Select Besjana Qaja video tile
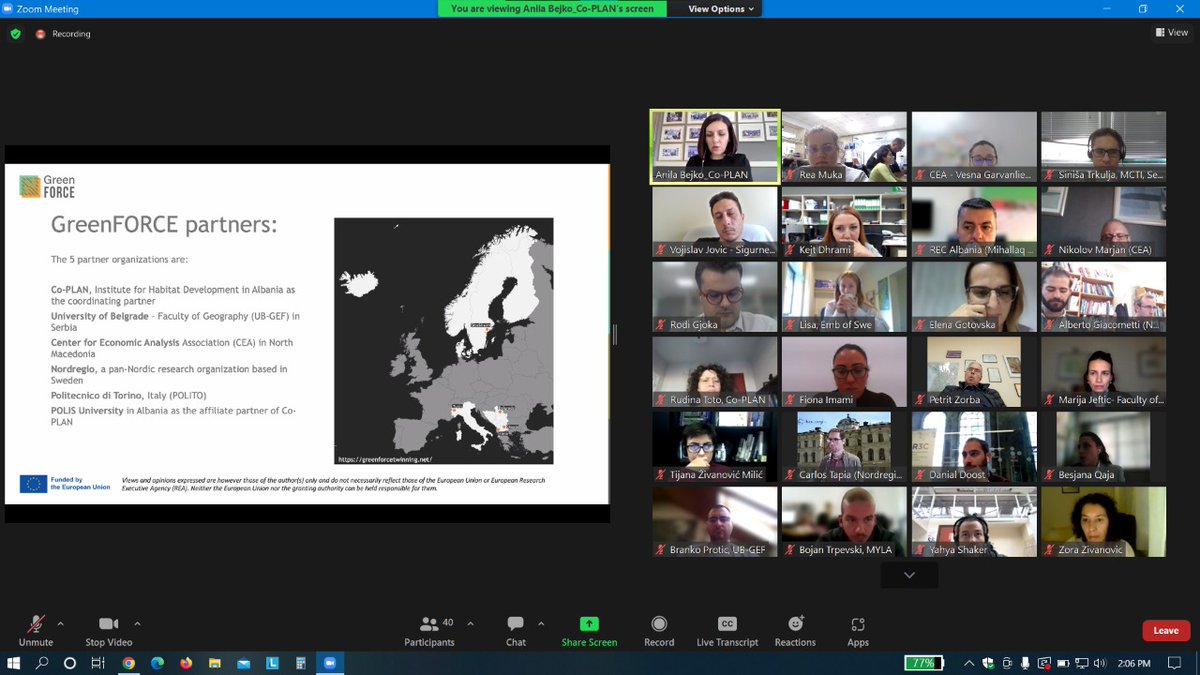 (1103, 446)
